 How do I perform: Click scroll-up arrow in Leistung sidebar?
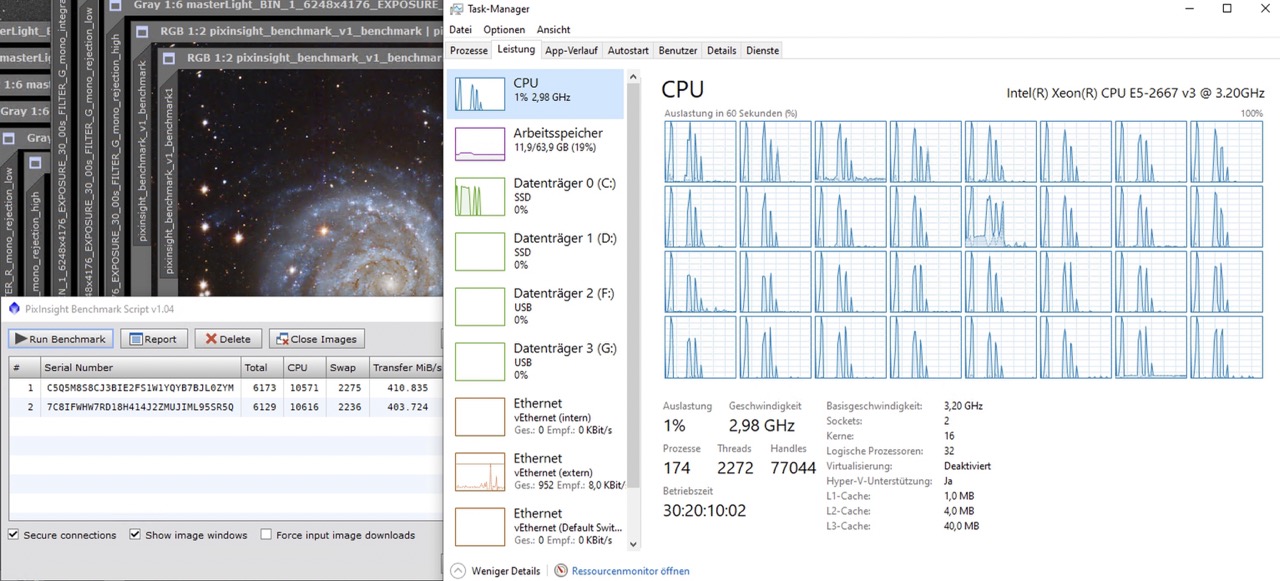click(x=633, y=77)
